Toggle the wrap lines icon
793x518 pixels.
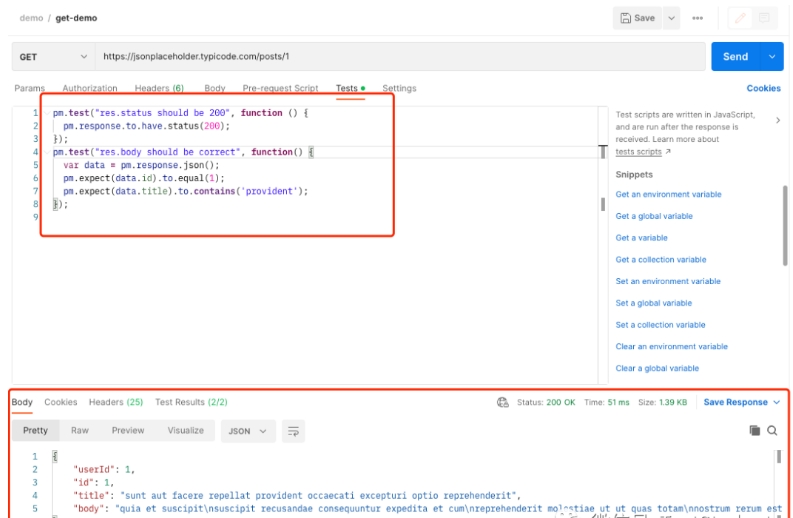(x=293, y=431)
